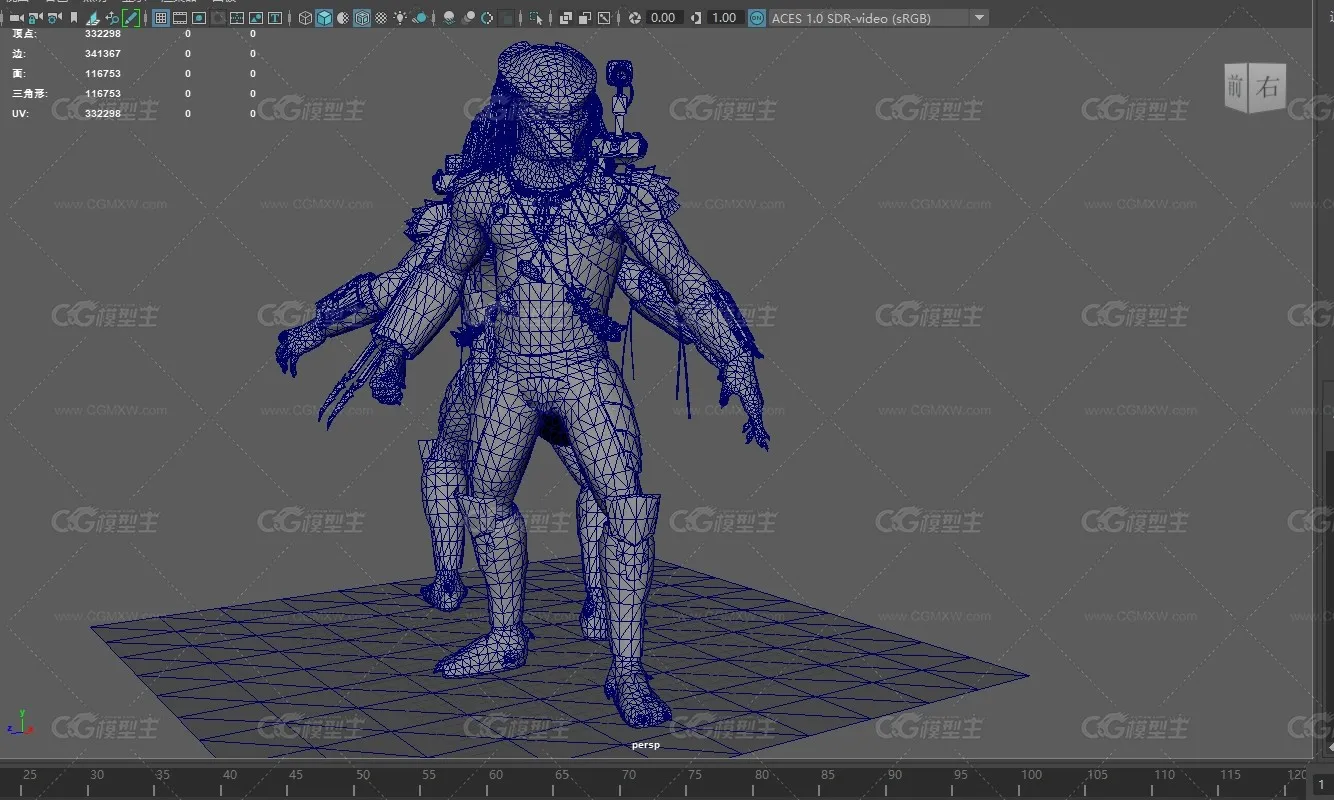Viewport: 1334px width, 800px height.
Task: Click the Image Plane icon
Action: point(92,18)
